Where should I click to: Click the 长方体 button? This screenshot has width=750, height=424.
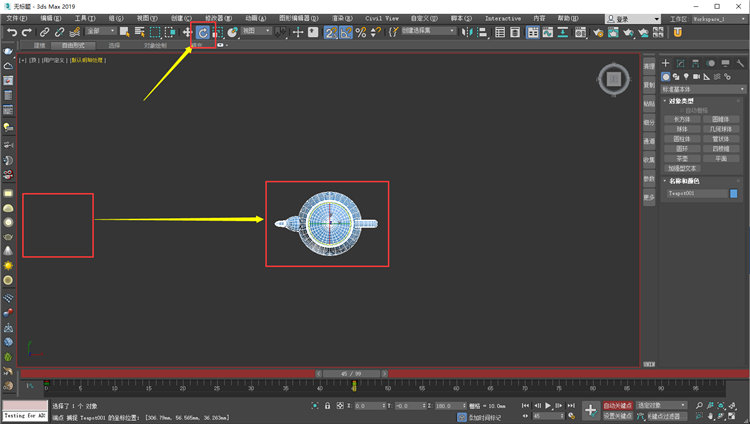(x=682, y=119)
